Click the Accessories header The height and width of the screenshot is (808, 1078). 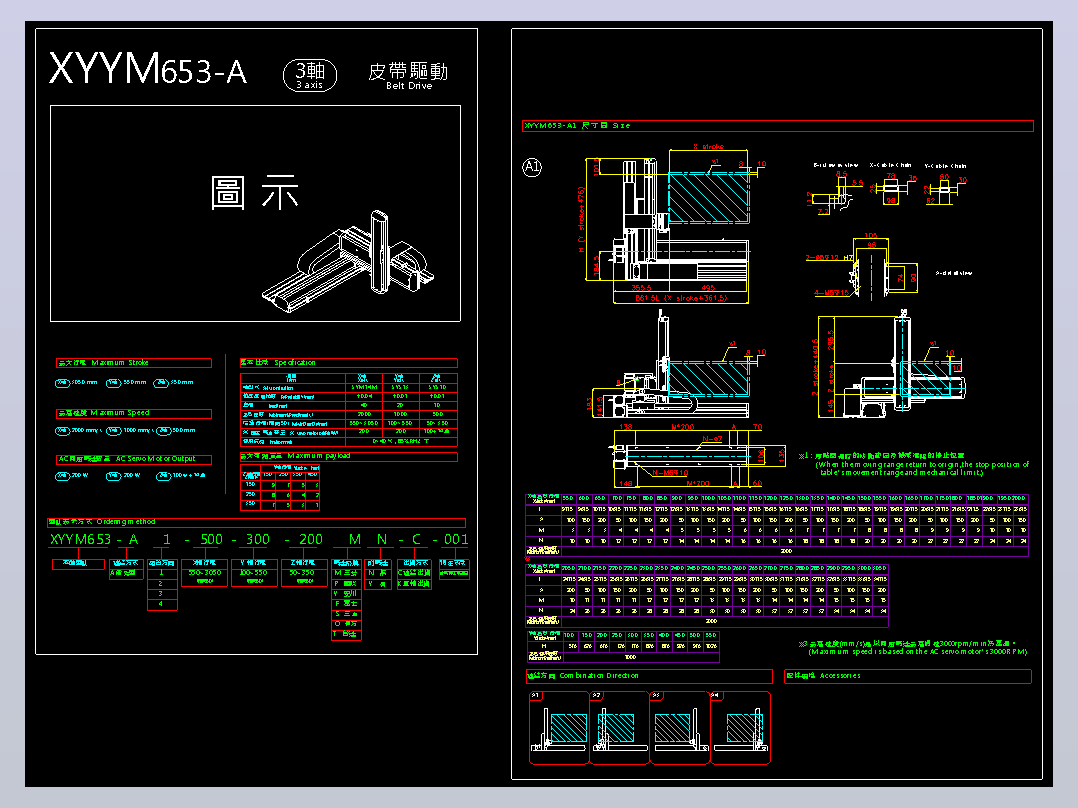908,676
